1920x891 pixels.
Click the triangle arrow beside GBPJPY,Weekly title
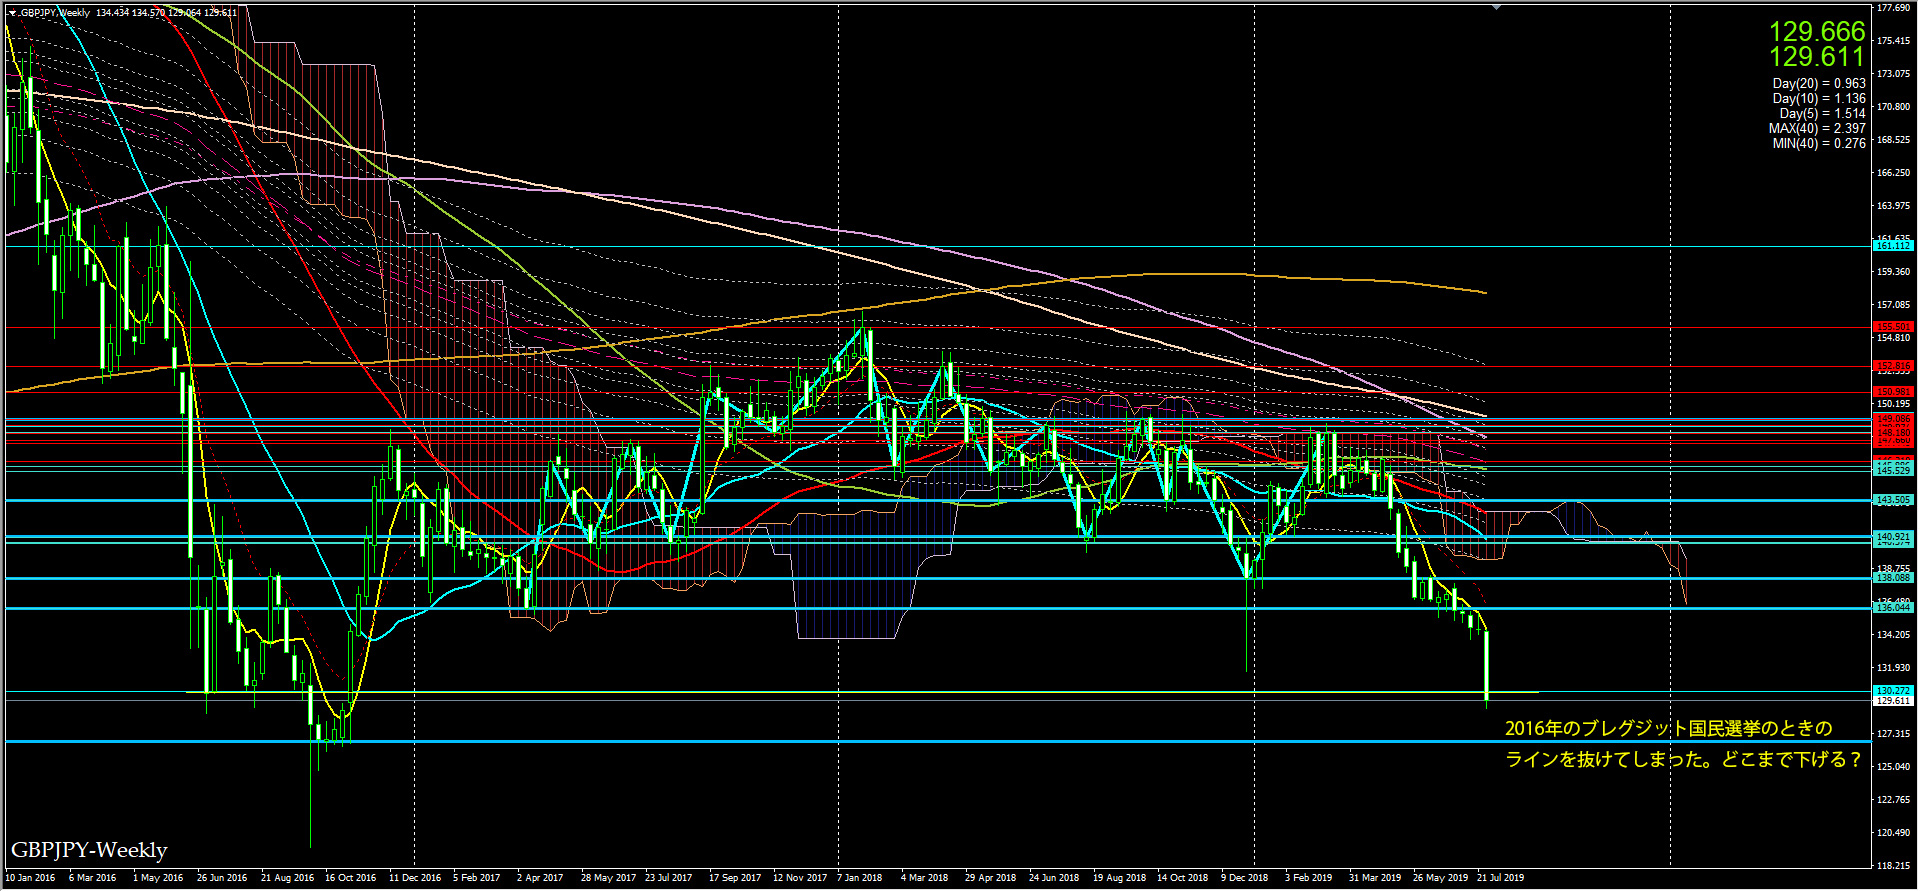(x=12, y=13)
